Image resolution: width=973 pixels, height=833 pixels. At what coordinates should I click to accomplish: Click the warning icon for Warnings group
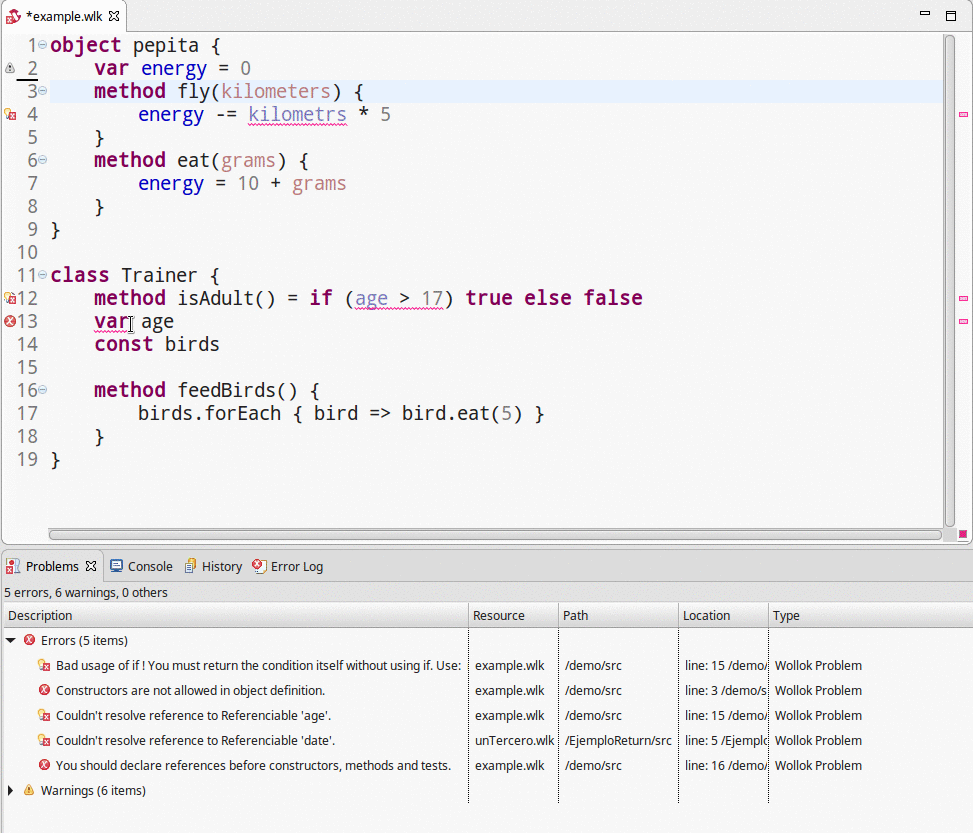29,790
